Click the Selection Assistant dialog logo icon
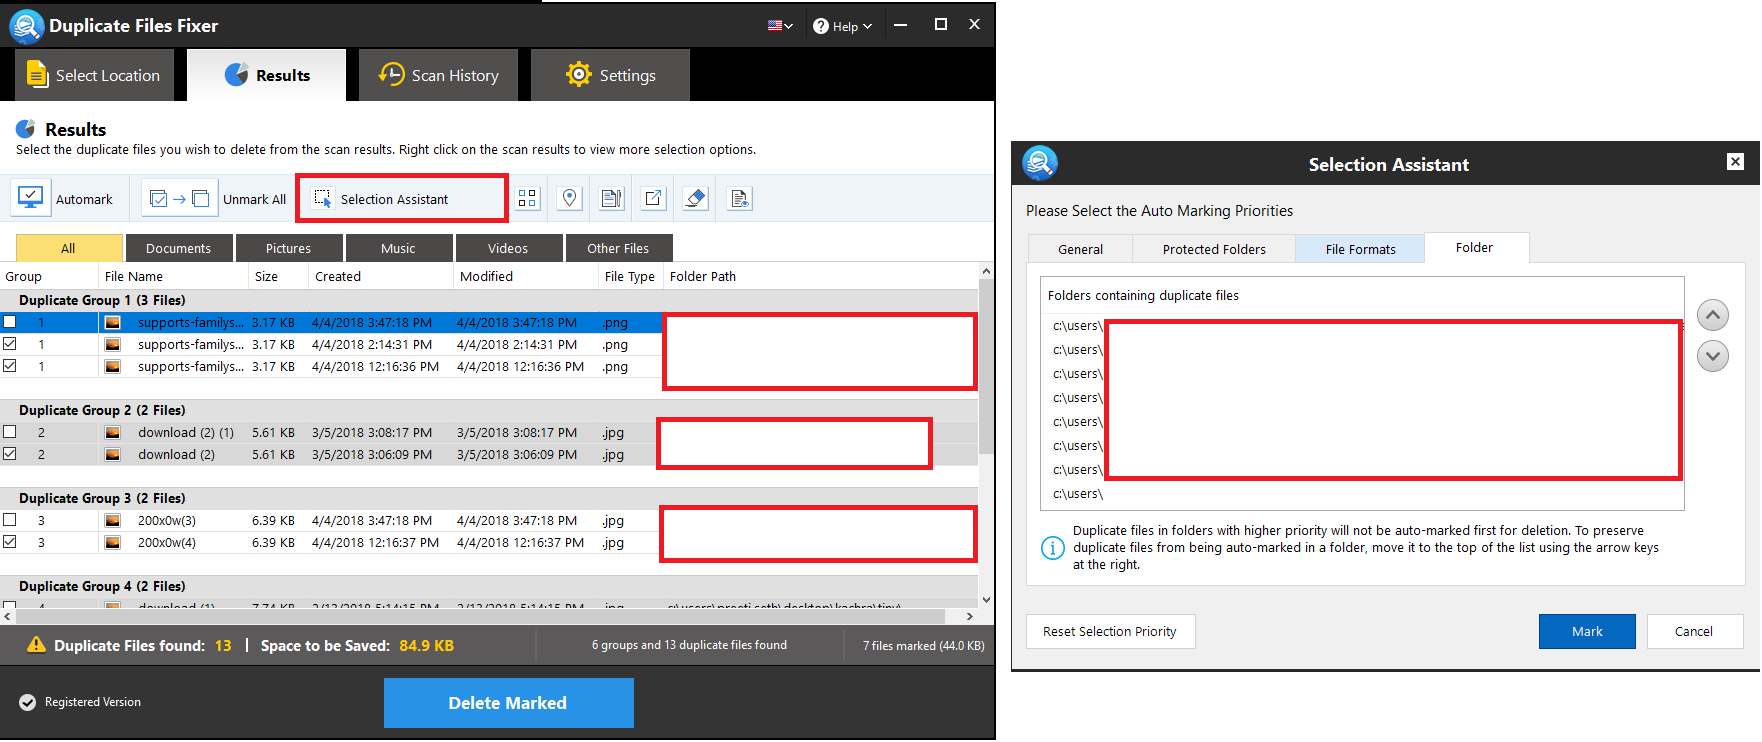The image size is (1762, 742). [1040, 163]
